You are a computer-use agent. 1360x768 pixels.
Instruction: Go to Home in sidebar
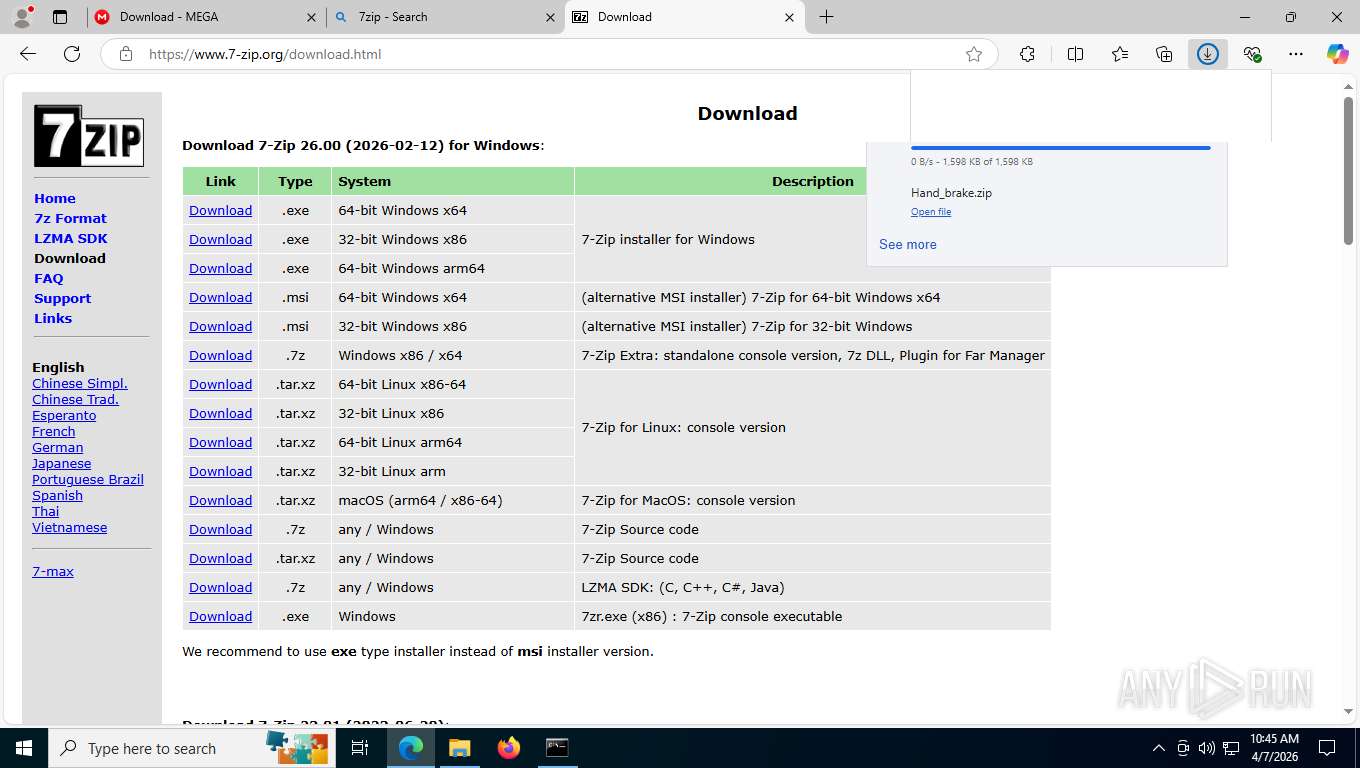click(x=55, y=198)
